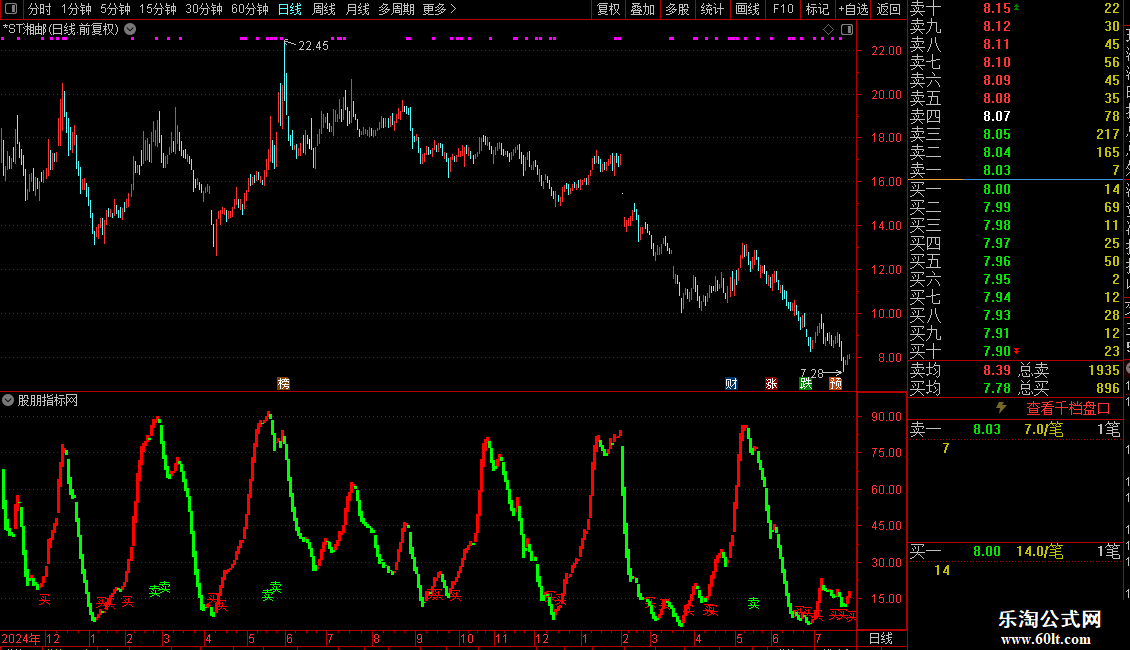Switch to 月线 monthly period
The height and width of the screenshot is (650, 1130).
(x=357, y=9)
